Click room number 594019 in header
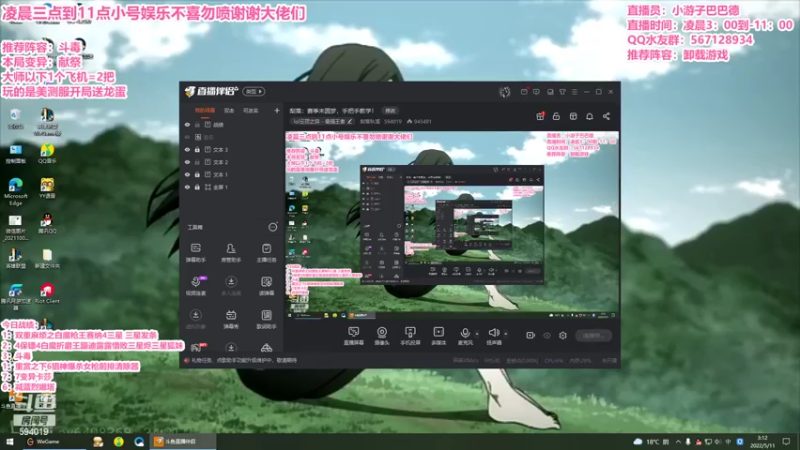This screenshot has width=800, height=450. tap(393, 121)
